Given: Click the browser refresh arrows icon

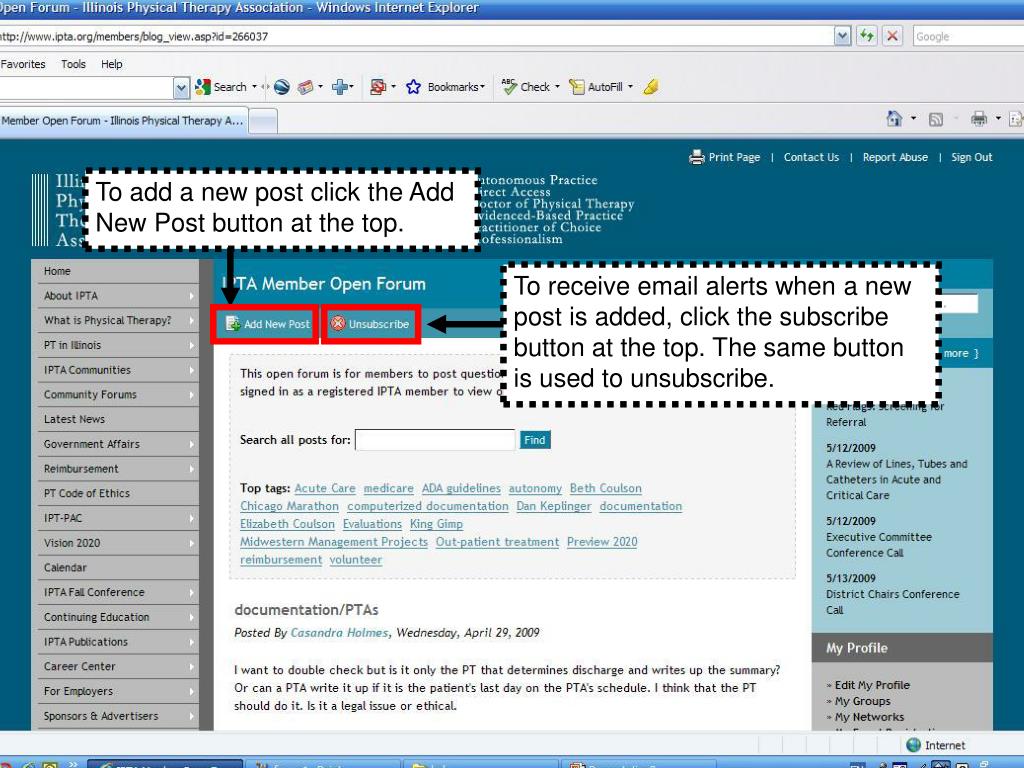Looking at the screenshot, I should click(x=867, y=36).
